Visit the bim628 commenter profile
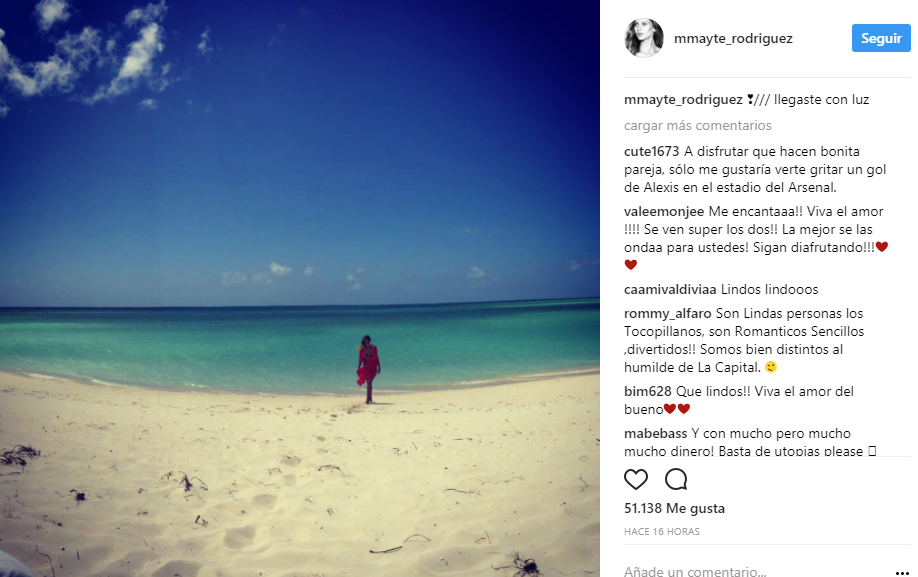This screenshot has width=918, height=577. (648, 391)
